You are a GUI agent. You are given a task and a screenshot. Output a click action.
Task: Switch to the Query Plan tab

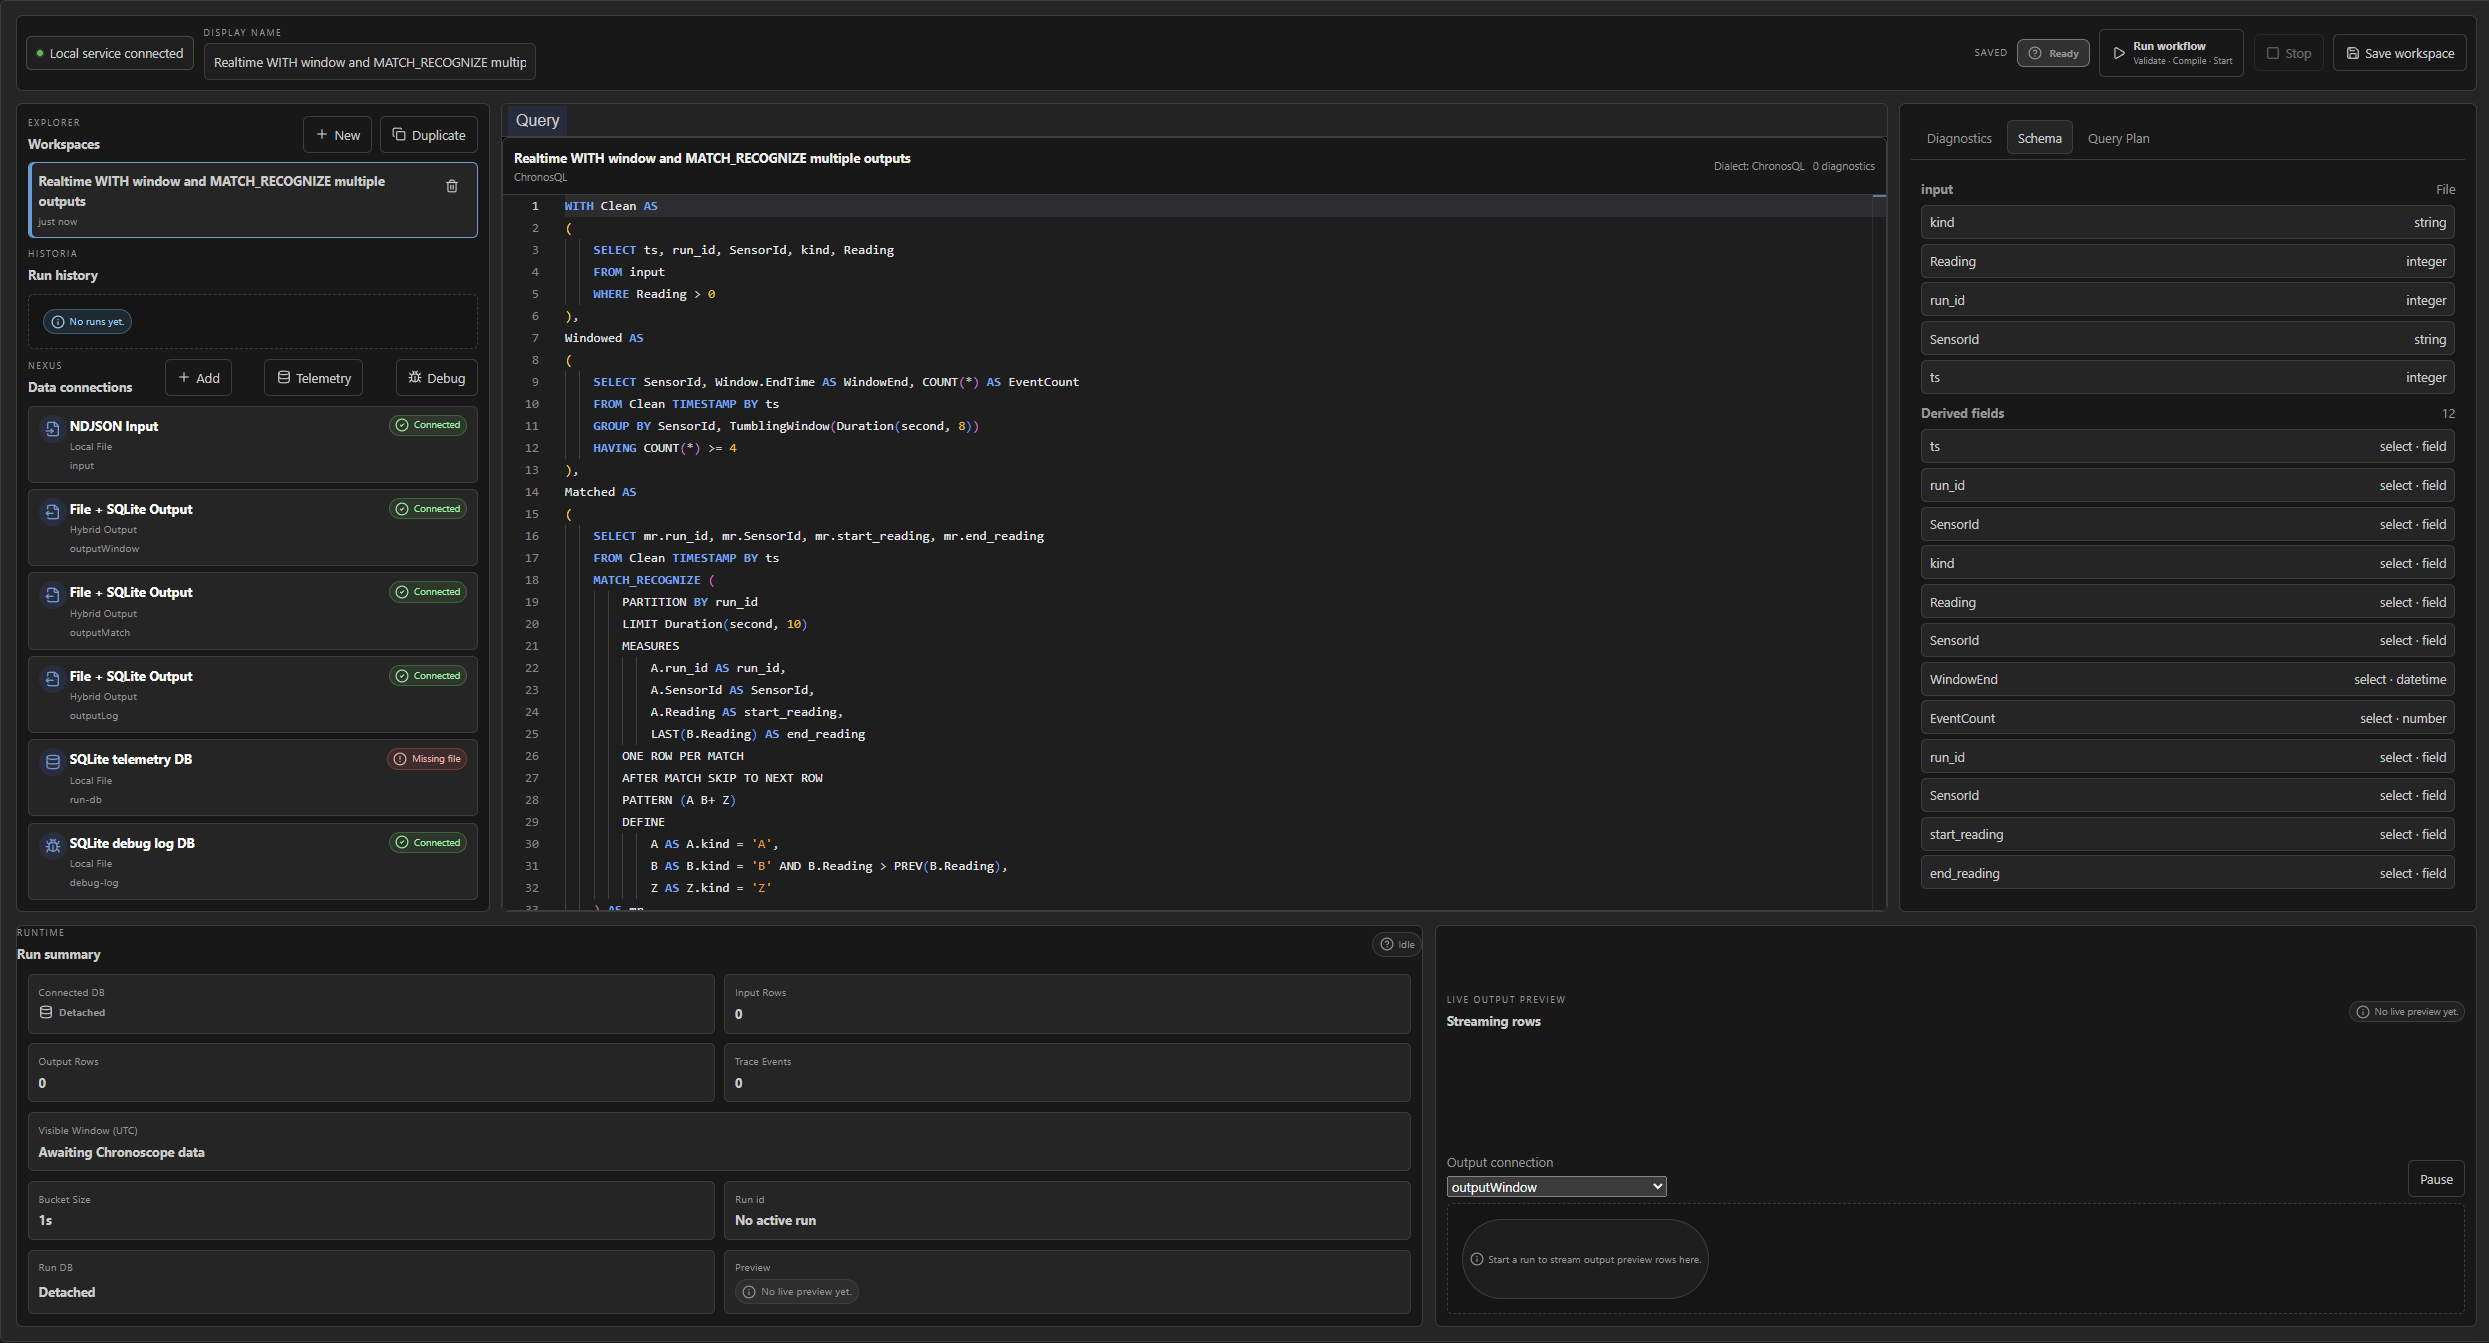coord(2118,138)
